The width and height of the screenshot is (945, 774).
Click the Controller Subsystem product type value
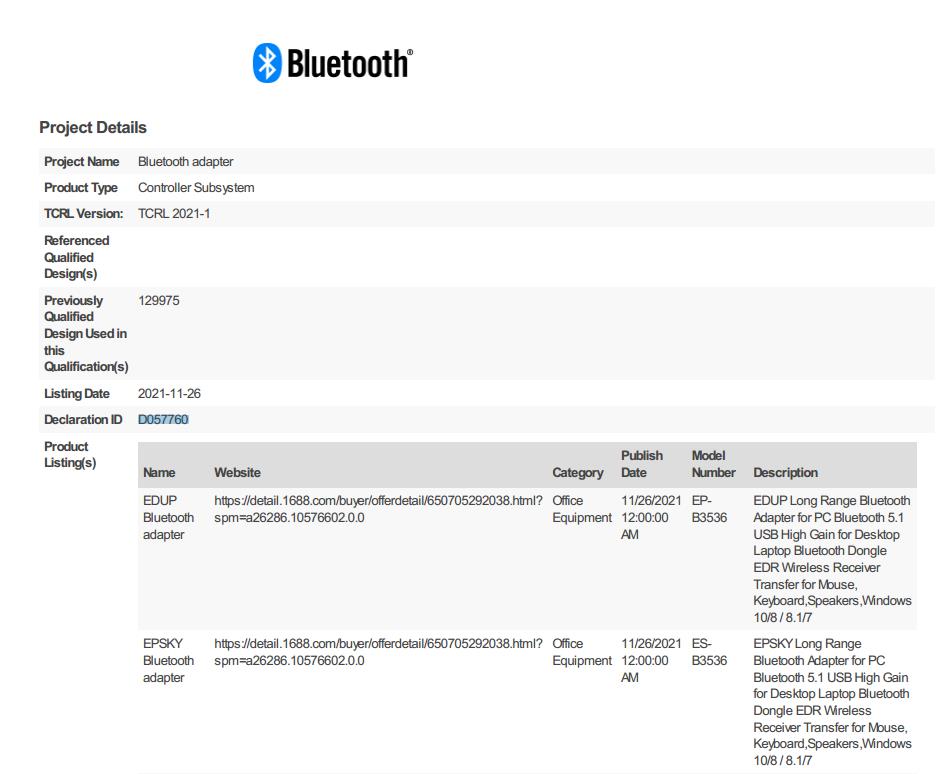pos(196,187)
